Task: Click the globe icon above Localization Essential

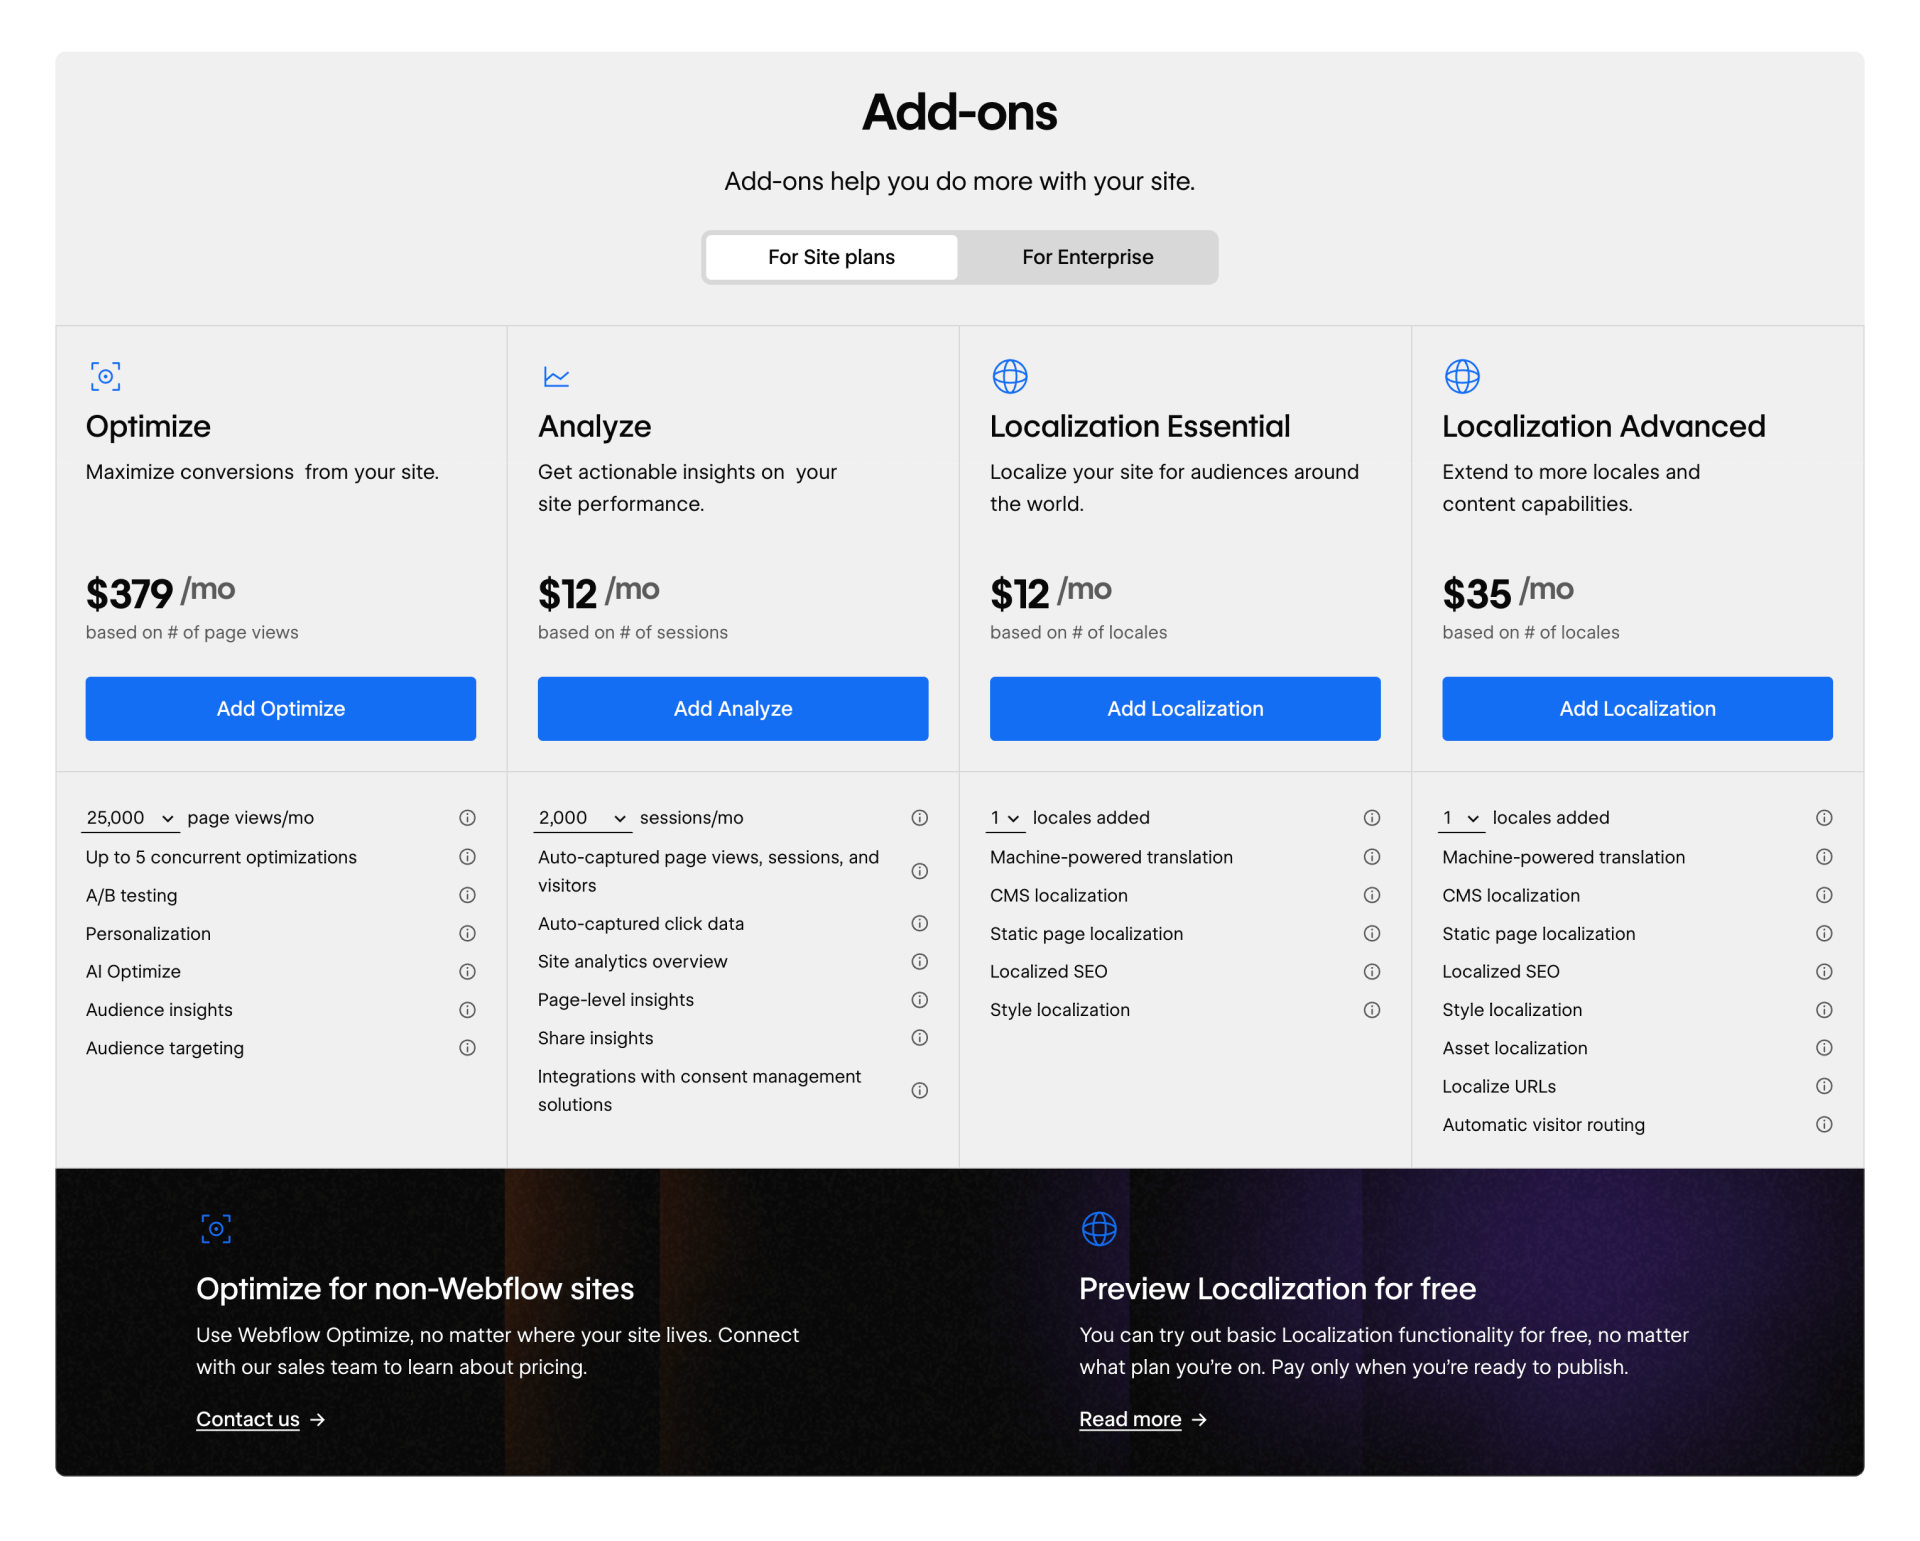Action: 1010,377
